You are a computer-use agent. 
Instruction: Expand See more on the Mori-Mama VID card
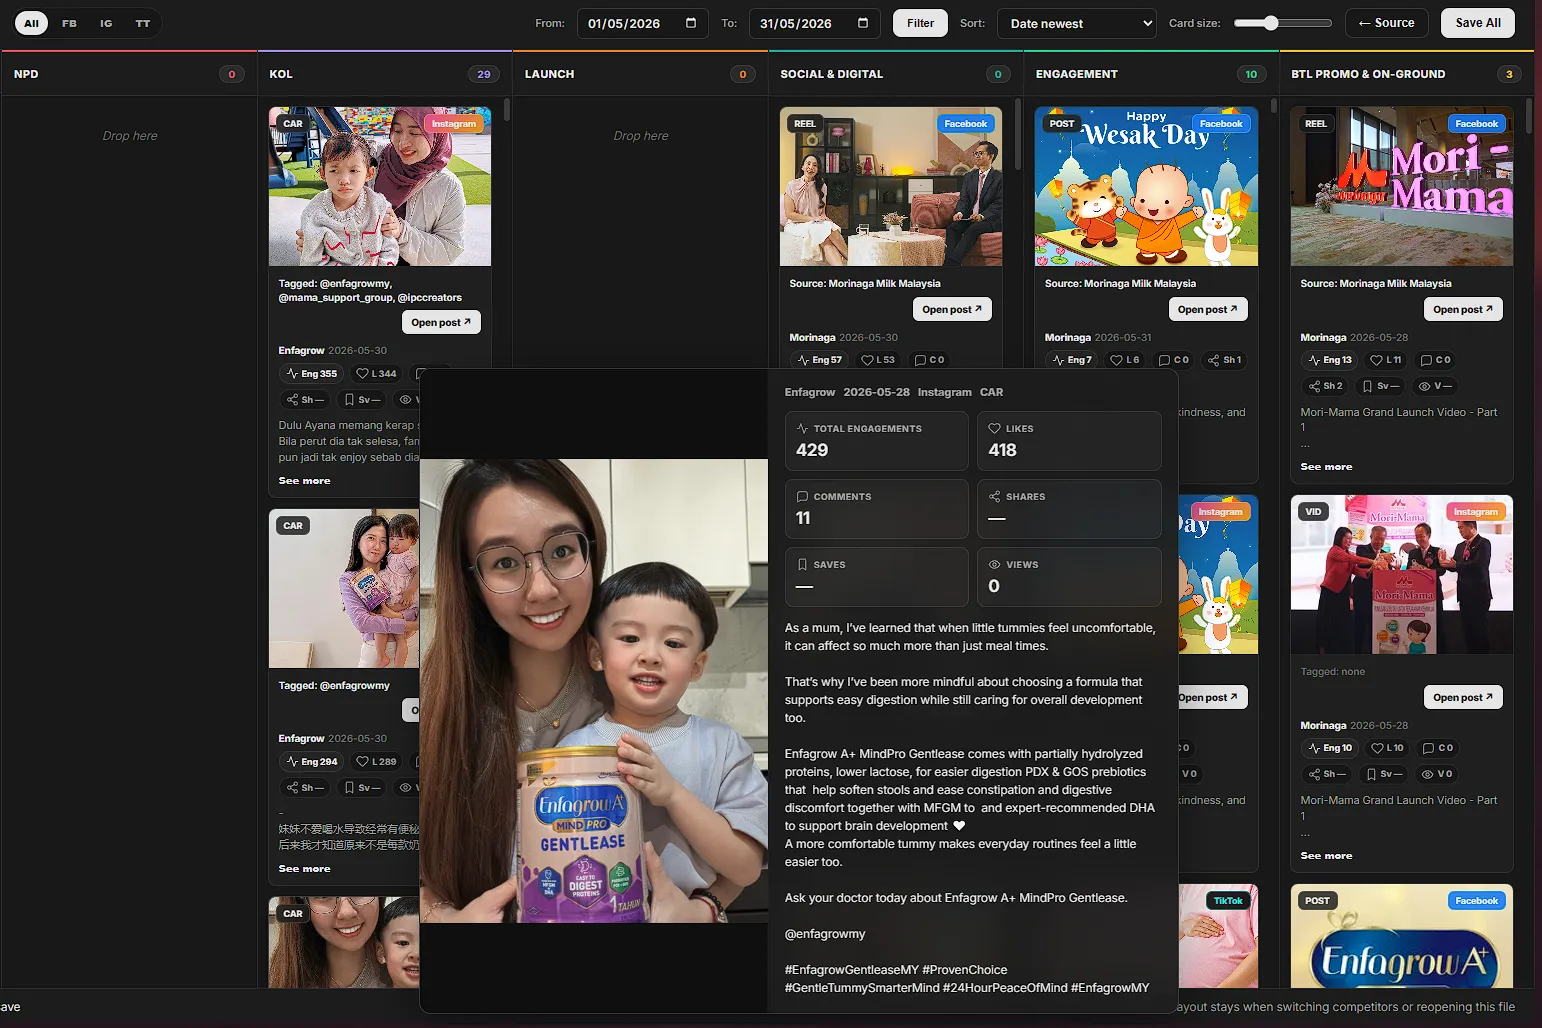(1327, 856)
